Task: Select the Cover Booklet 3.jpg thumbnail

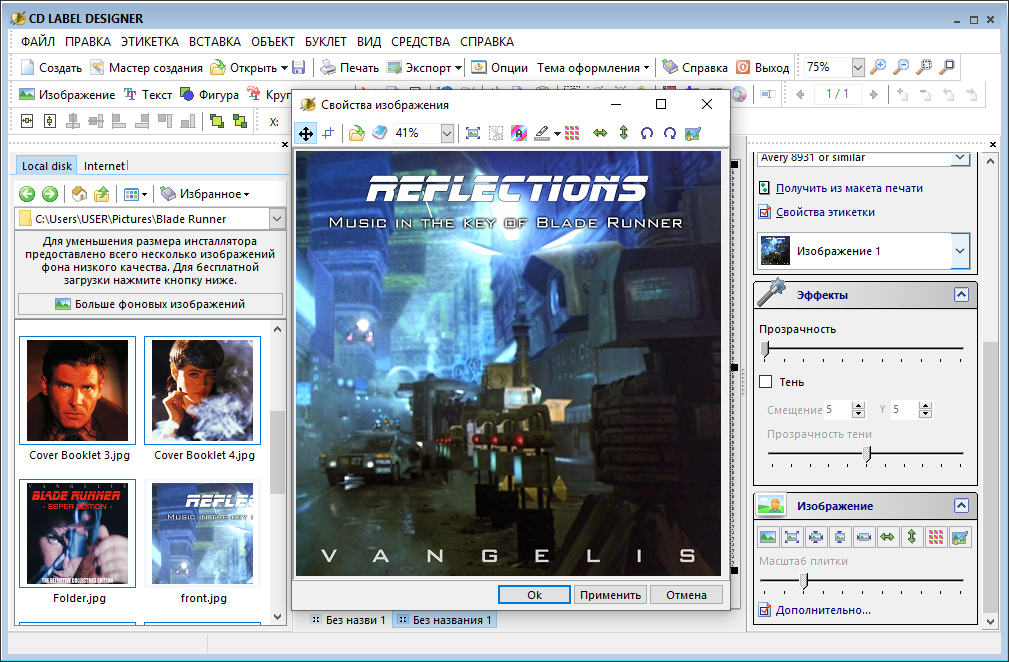Action: (x=77, y=390)
